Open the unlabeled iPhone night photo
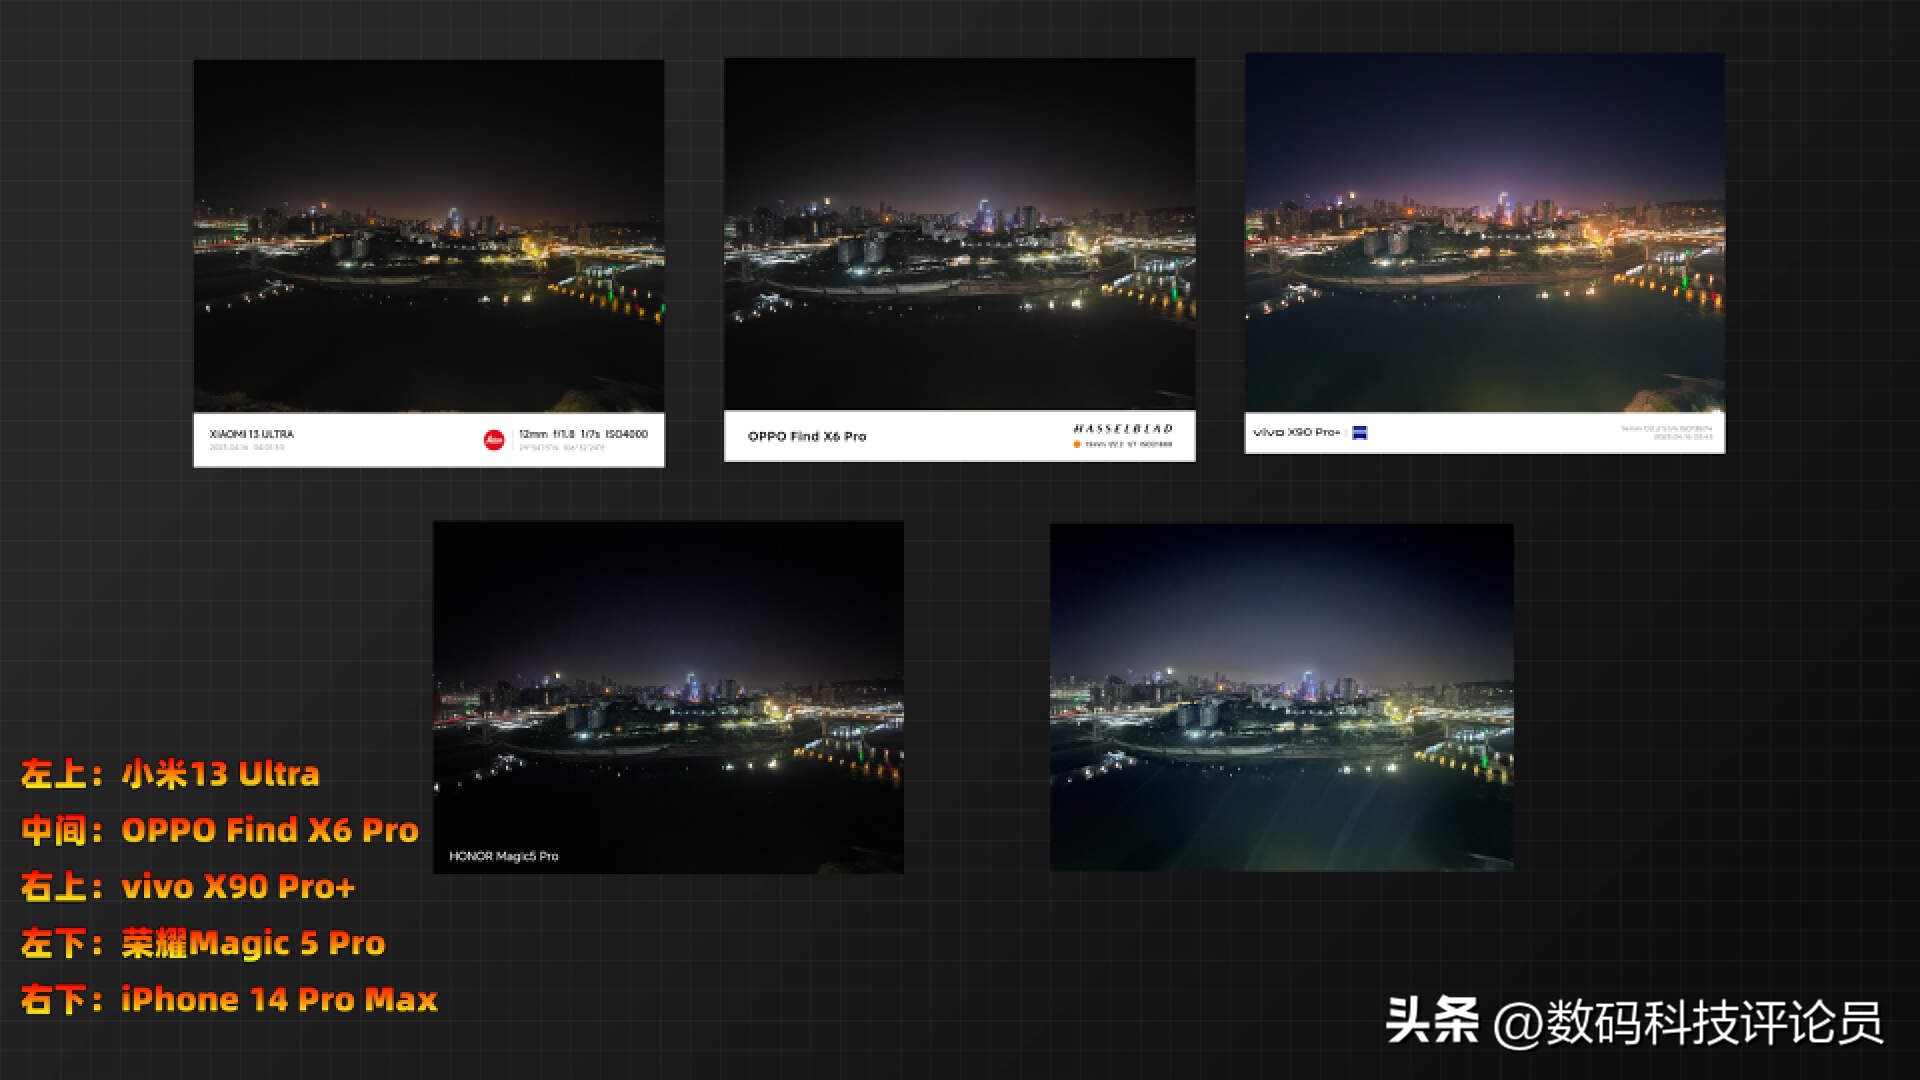Viewport: 1920px width, 1080px height. point(1281,696)
